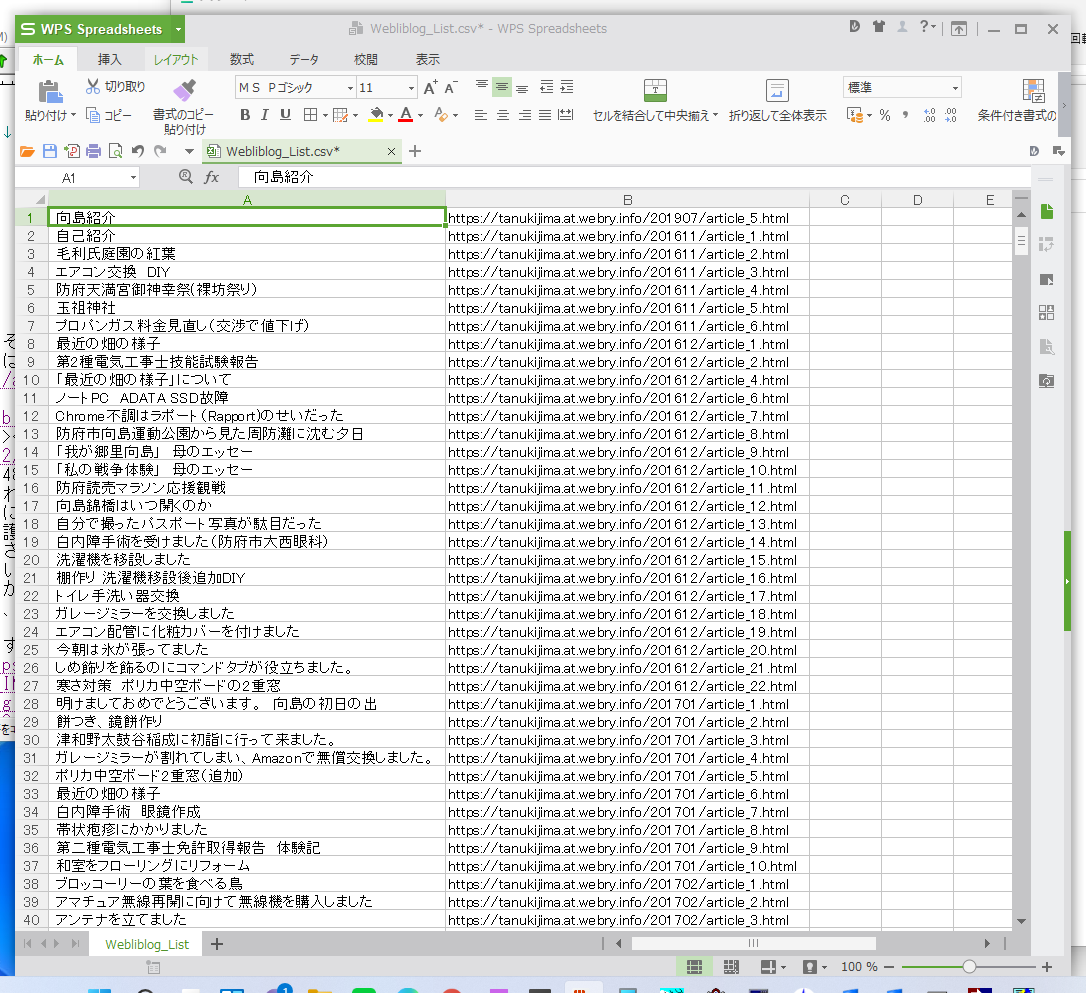
Task: Click the increase indent icon
Action: [567, 87]
